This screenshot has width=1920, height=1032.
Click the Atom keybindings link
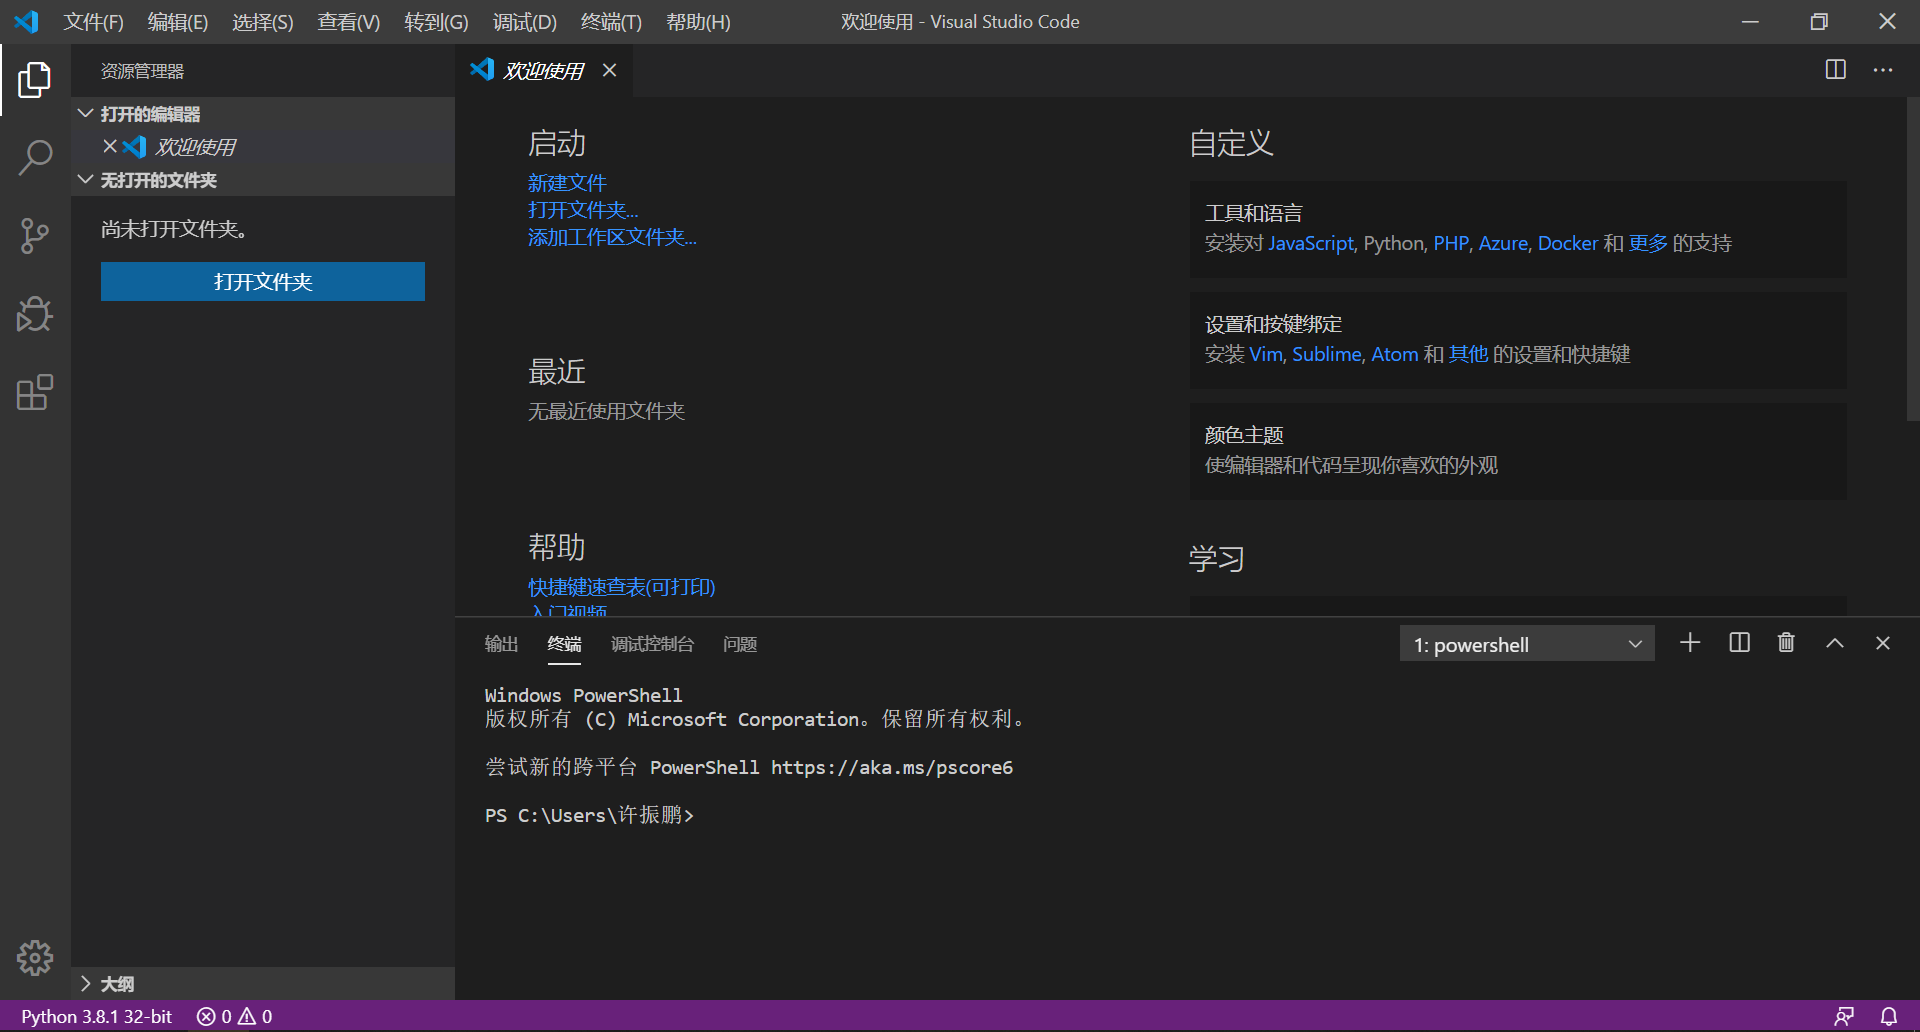pyautogui.click(x=1395, y=354)
